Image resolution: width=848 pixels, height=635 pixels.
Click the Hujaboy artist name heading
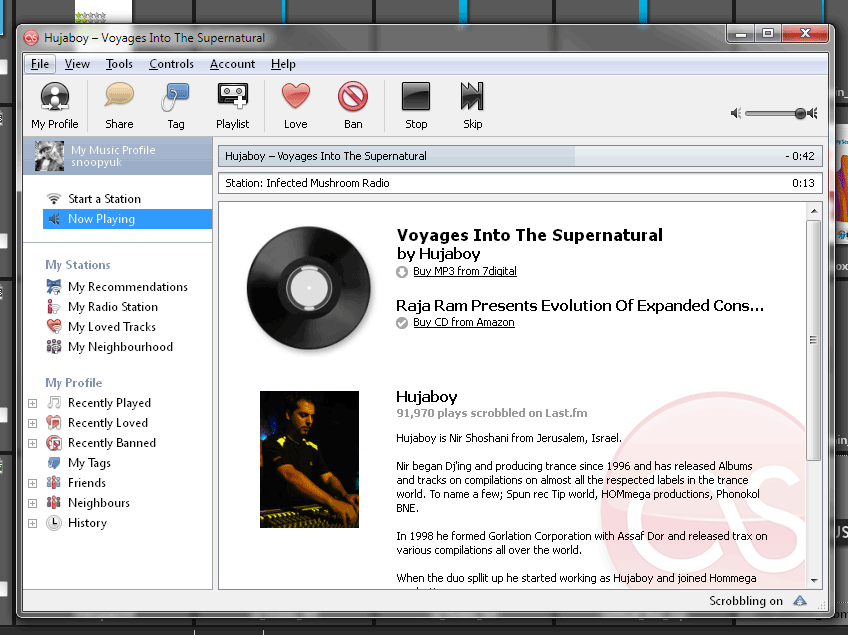point(427,396)
